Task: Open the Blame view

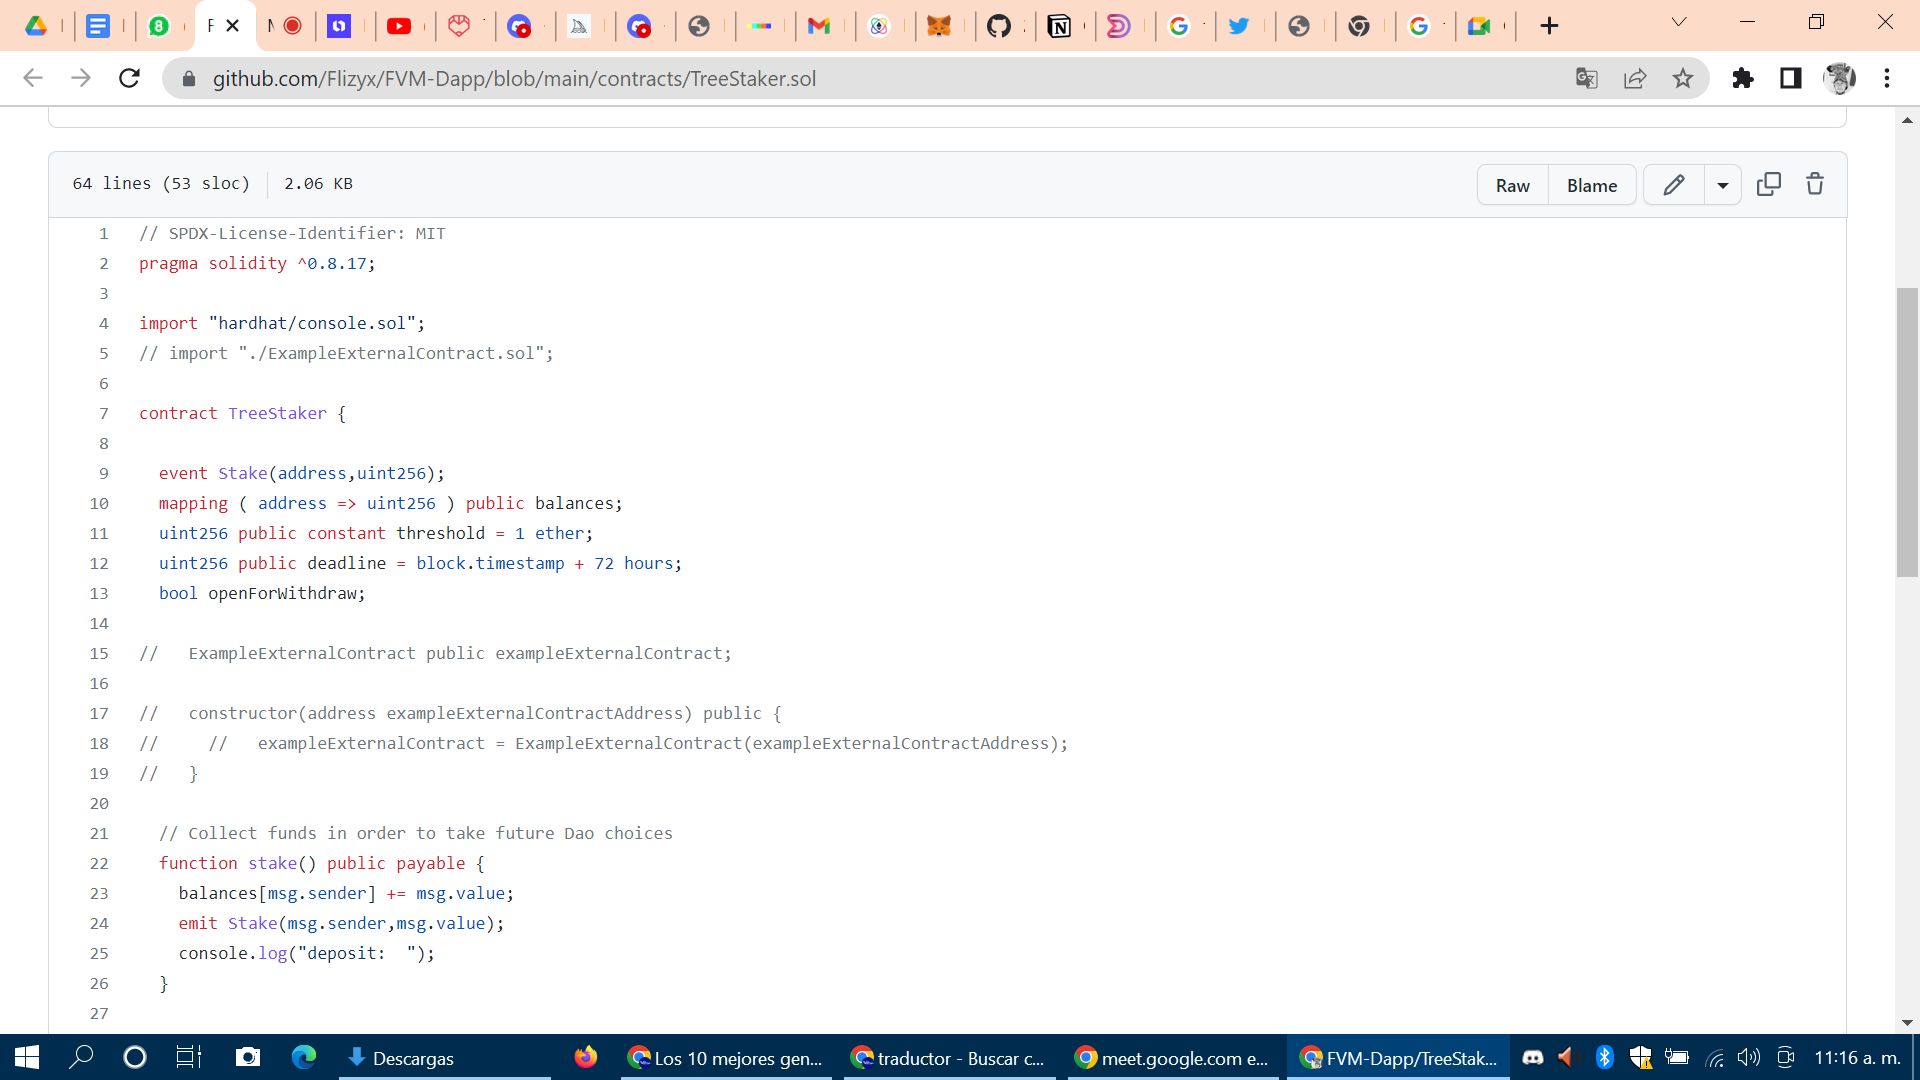Action: [1592, 185]
